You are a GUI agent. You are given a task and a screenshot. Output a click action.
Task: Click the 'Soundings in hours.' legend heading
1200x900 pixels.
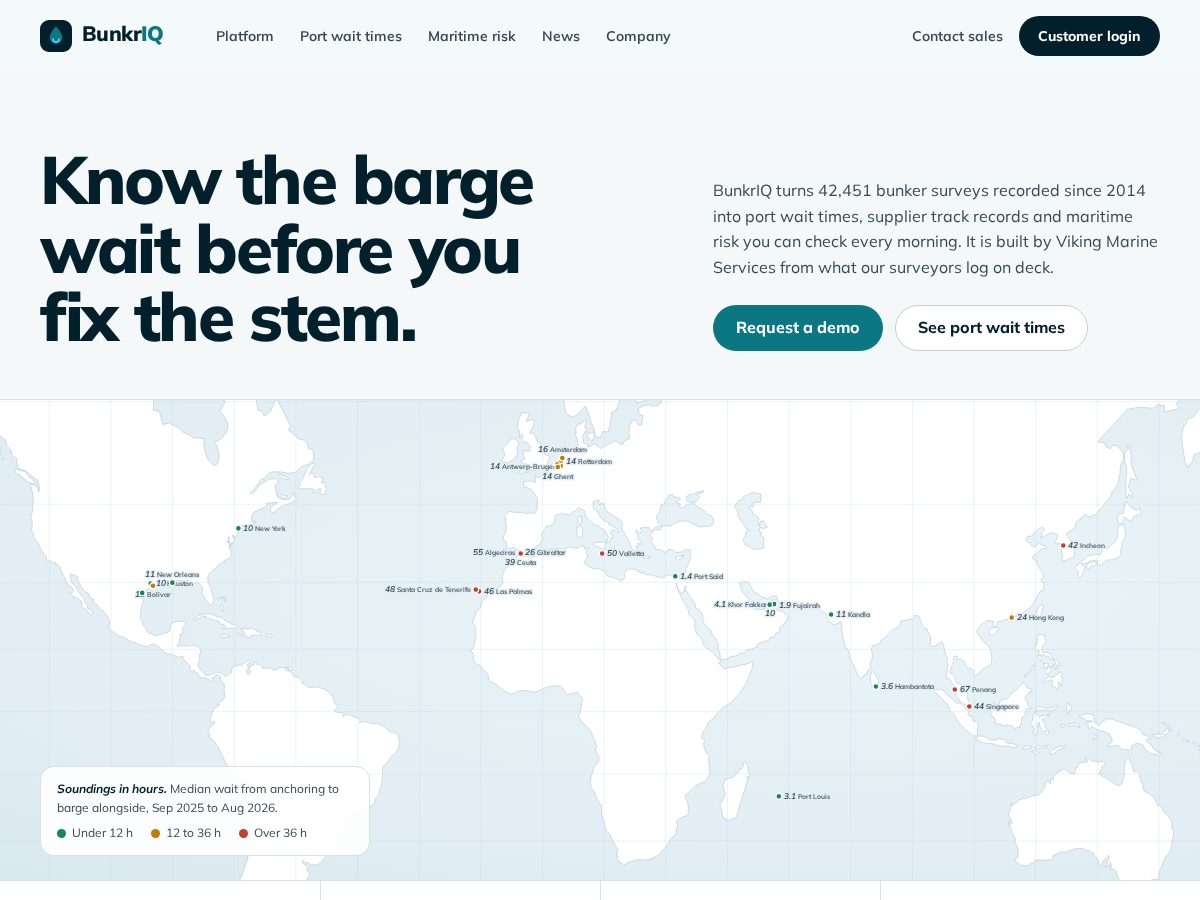point(112,789)
